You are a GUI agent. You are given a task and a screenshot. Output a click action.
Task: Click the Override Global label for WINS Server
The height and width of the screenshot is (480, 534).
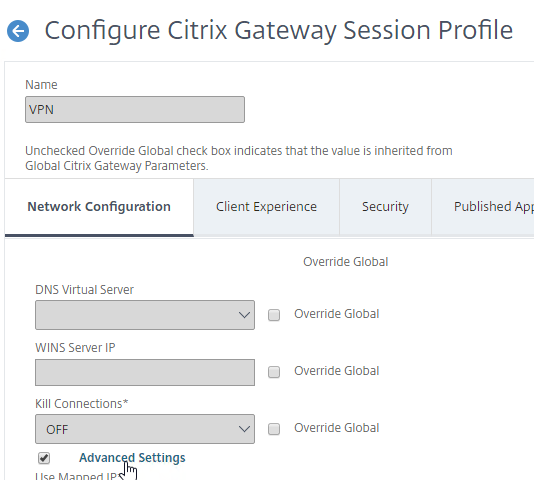click(336, 371)
